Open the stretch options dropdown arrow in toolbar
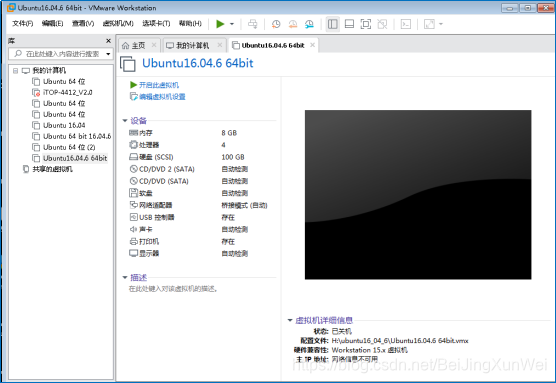This screenshot has width=556, height=383. 441,24
